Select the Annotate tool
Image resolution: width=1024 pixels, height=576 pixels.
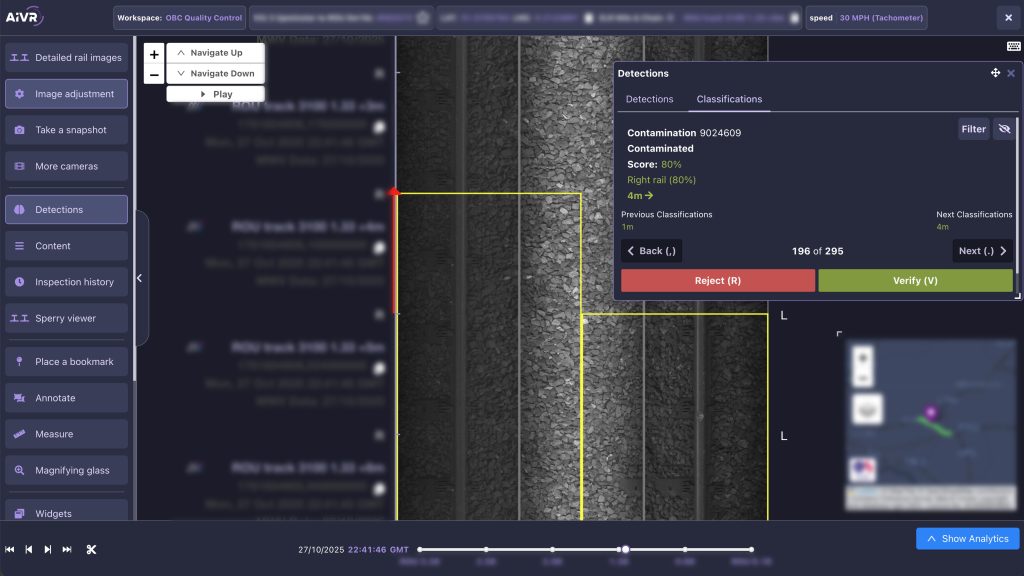pos(66,398)
